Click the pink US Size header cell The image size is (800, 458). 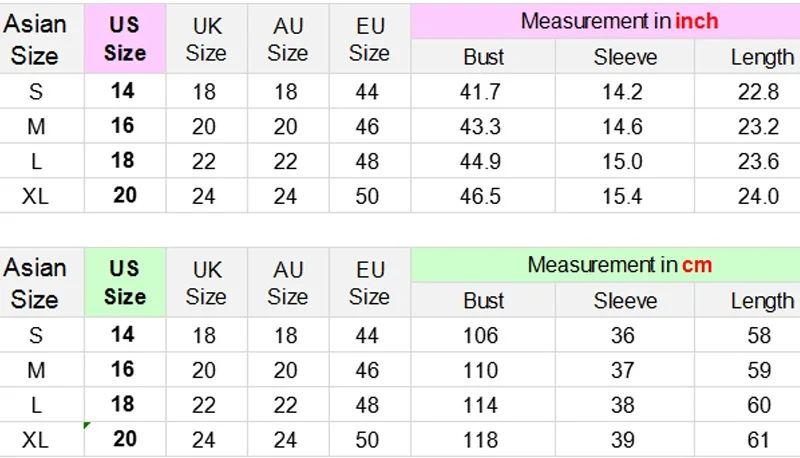(125, 39)
